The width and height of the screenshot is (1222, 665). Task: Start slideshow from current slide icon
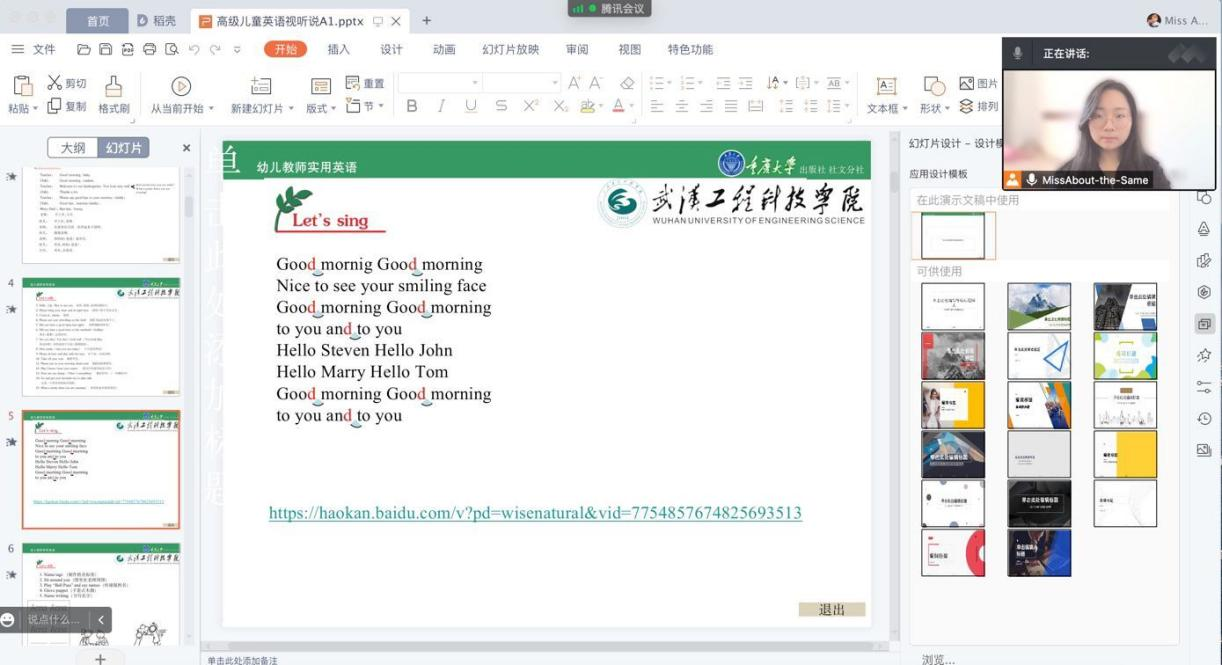coord(181,87)
